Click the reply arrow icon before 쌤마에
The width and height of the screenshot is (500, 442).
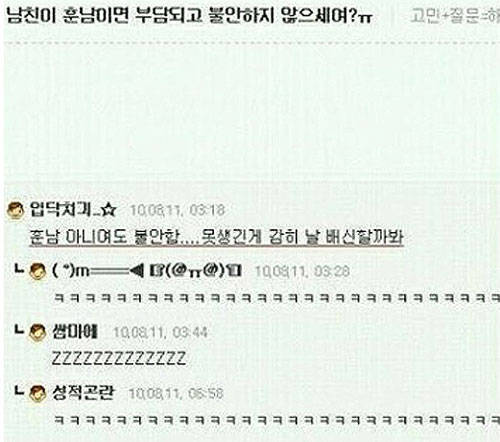point(19,330)
